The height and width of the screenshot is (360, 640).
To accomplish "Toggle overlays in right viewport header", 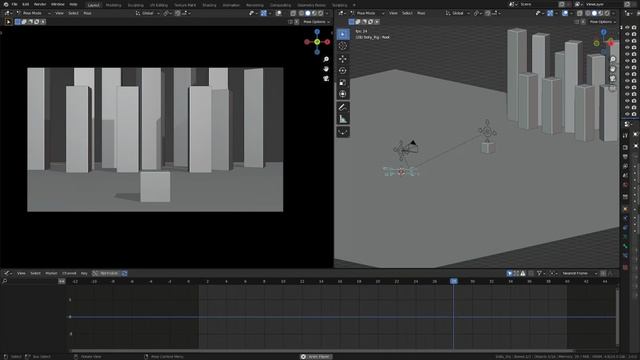I will (565, 13).
